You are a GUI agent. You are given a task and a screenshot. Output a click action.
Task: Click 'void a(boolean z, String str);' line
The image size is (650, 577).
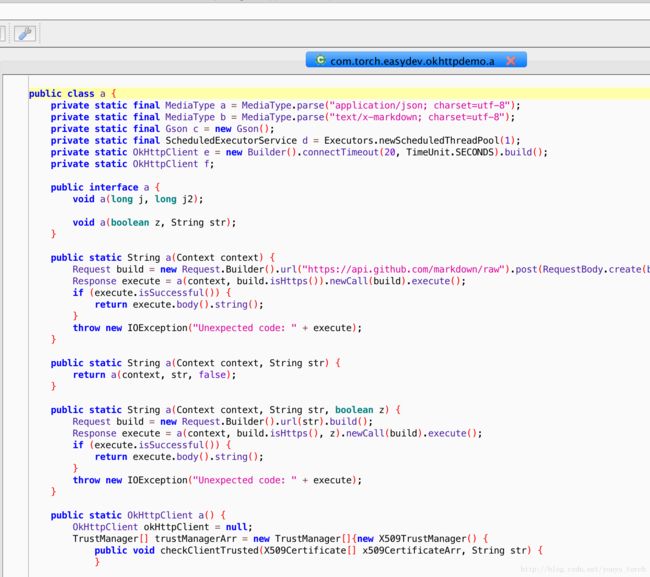pos(154,223)
